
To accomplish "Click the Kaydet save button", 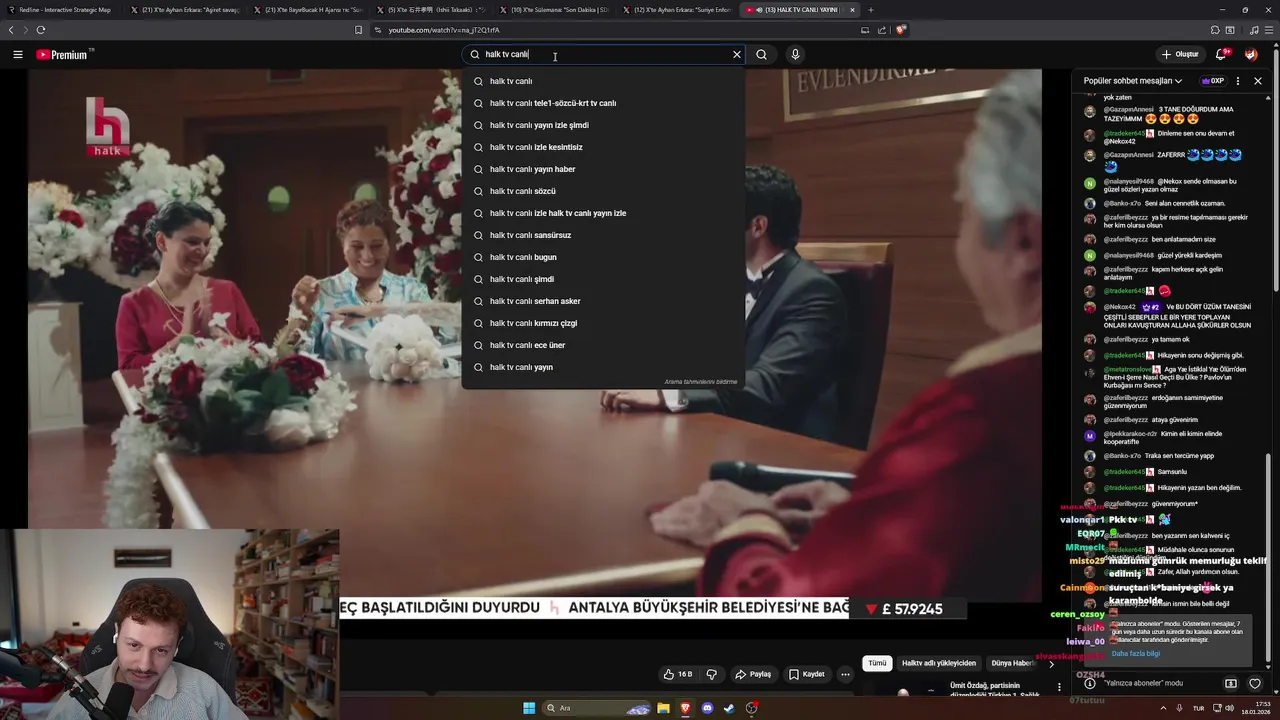I will (806, 674).
